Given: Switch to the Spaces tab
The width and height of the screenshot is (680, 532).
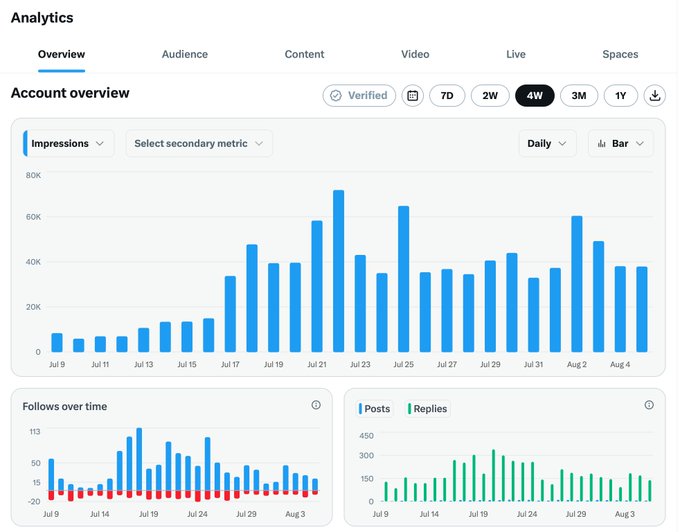Looking at the screenshot, I should [x=620, y=54].
